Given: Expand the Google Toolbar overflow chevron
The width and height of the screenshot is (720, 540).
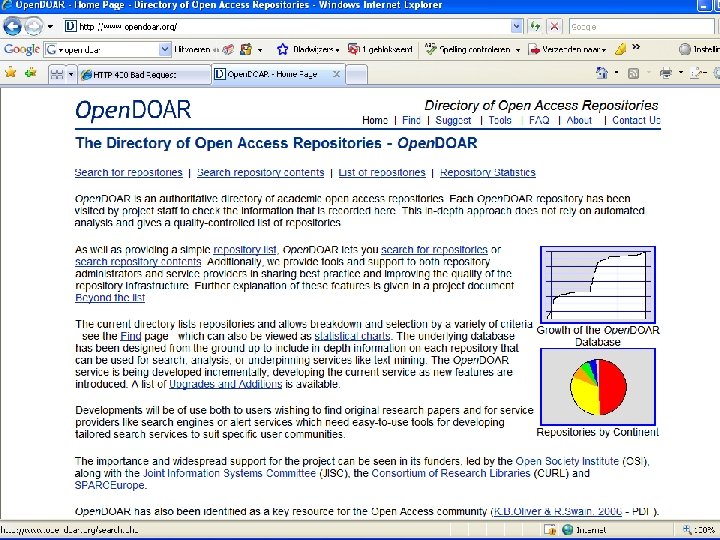Looking at the screenshot, I should click(x=636, y=47).
